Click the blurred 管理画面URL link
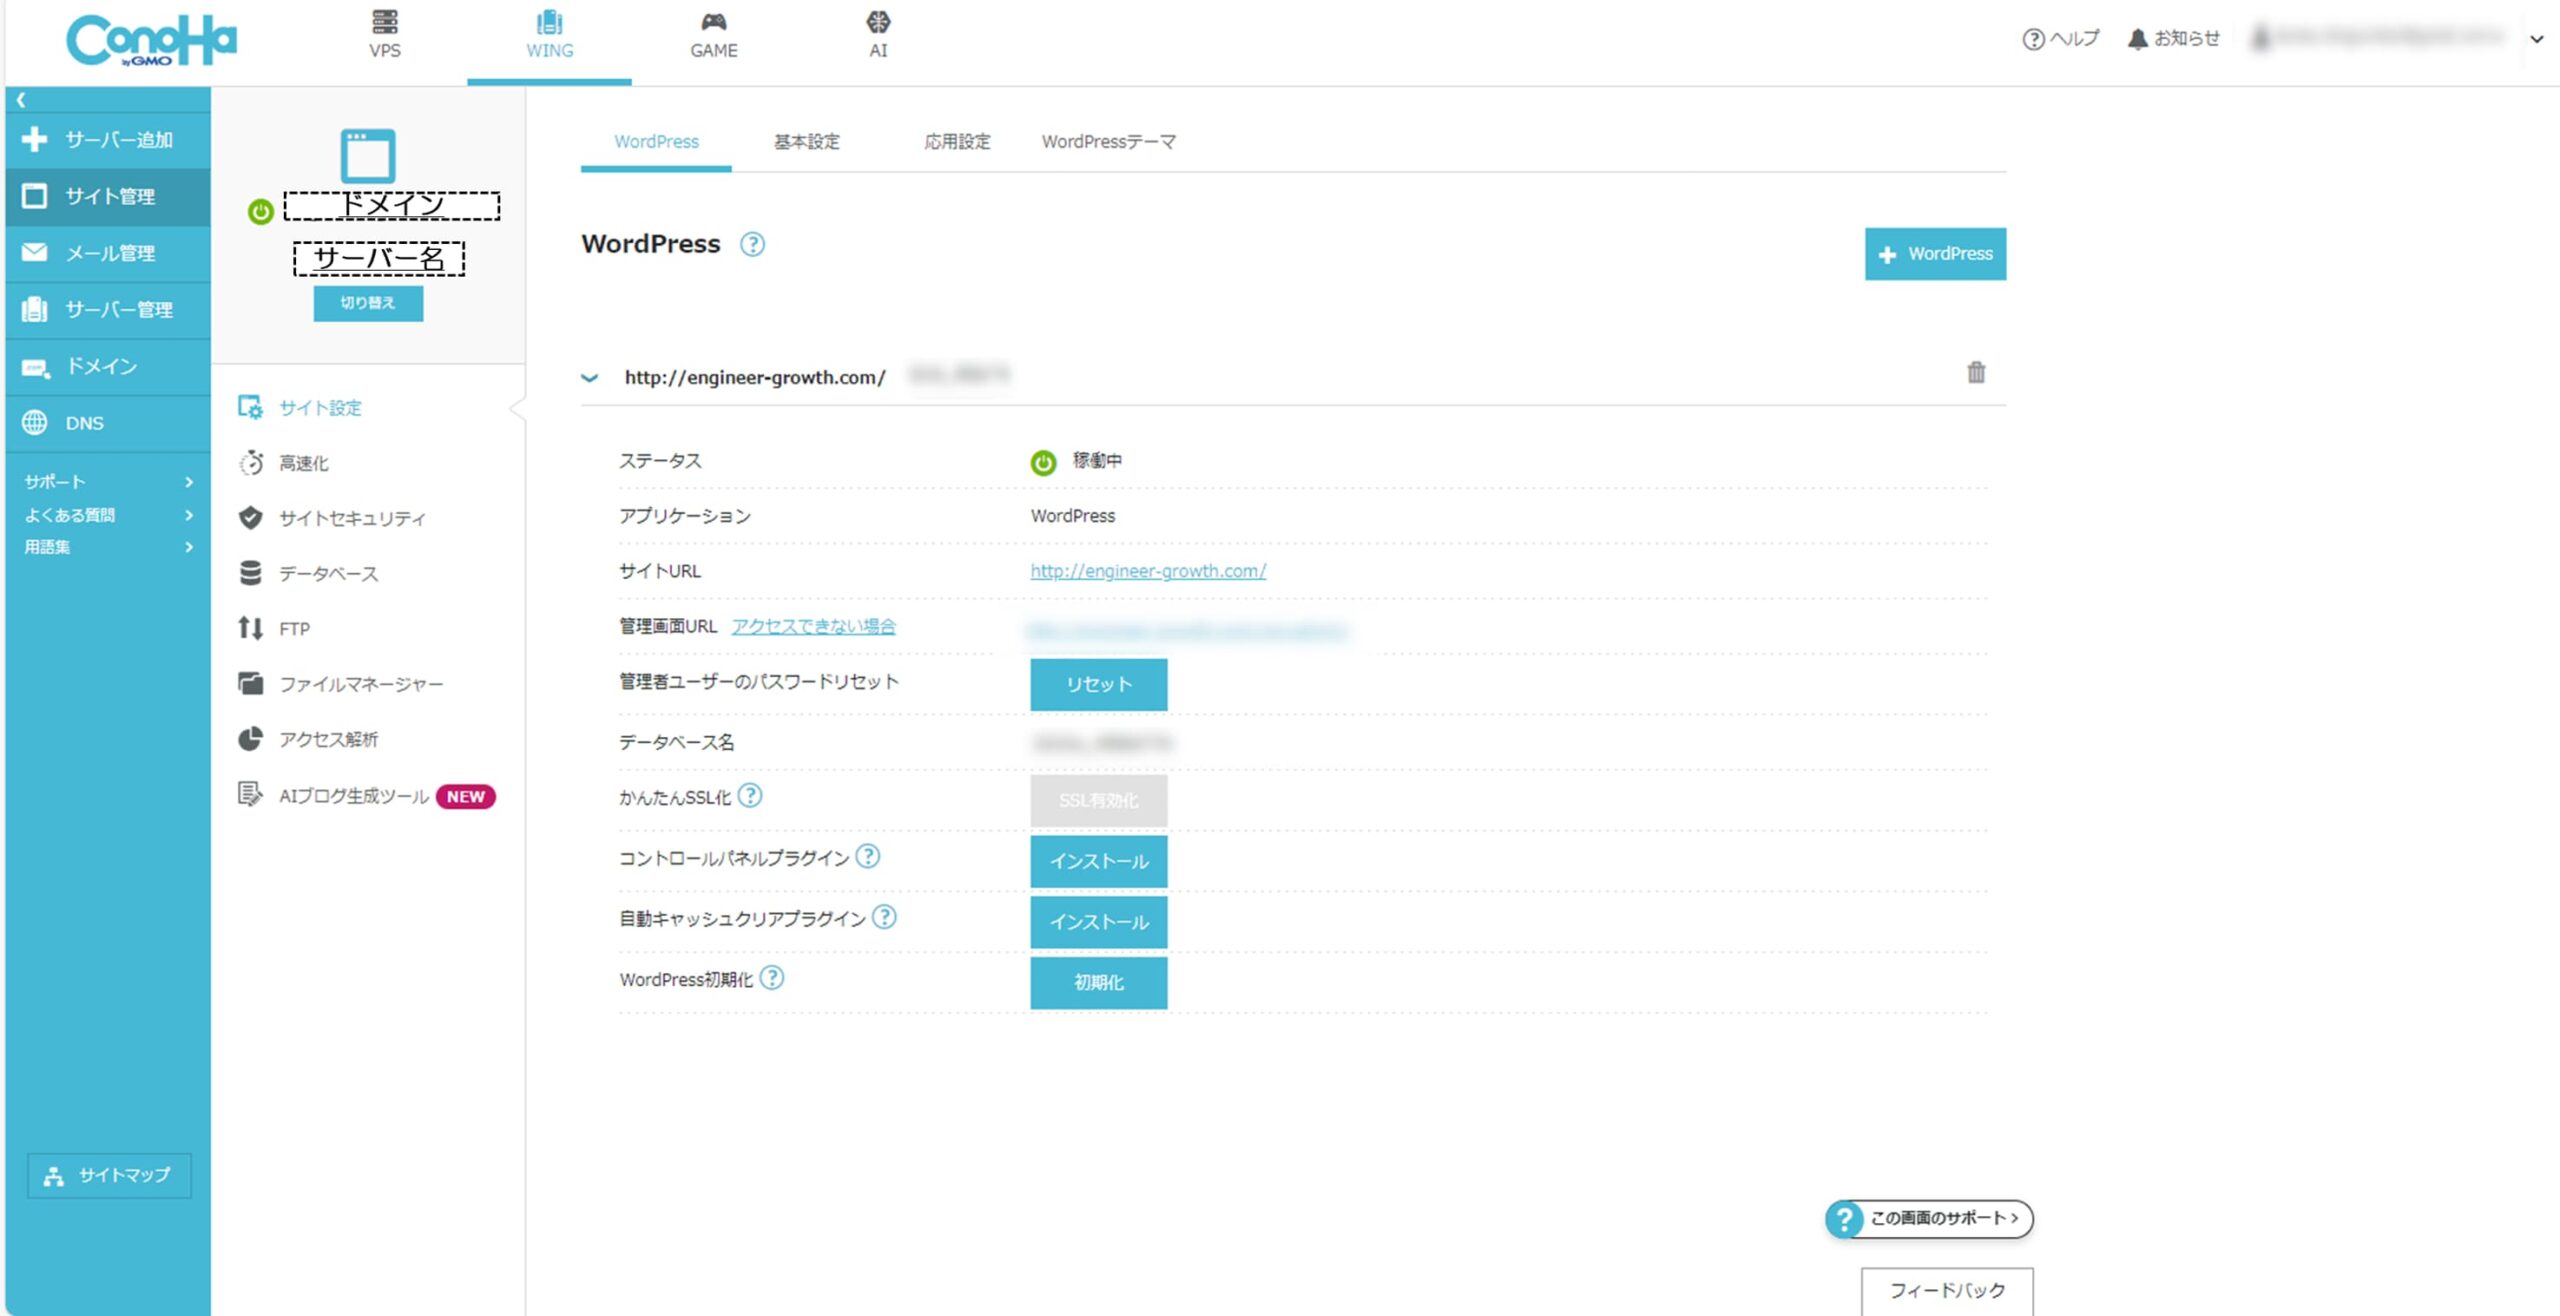Screen dimensions: 2560x1316 (1188, 631)
